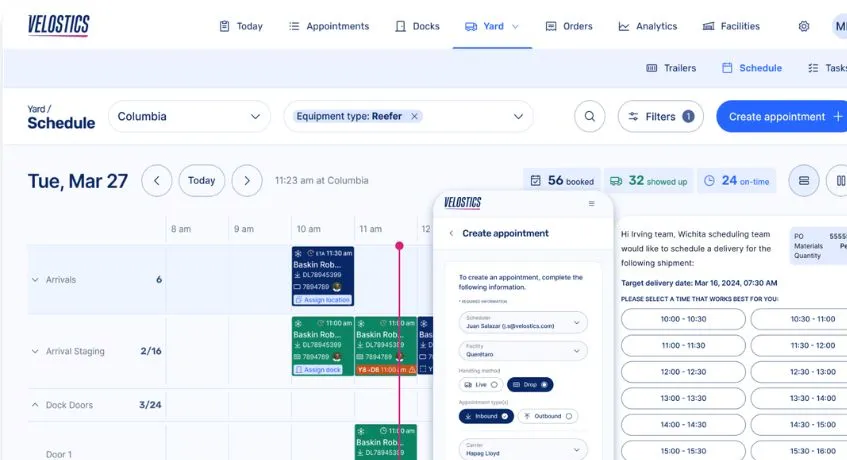Open the Trailers sub-tab
Viewport: 847px width, 460px height.
click(x=671, y=68)
